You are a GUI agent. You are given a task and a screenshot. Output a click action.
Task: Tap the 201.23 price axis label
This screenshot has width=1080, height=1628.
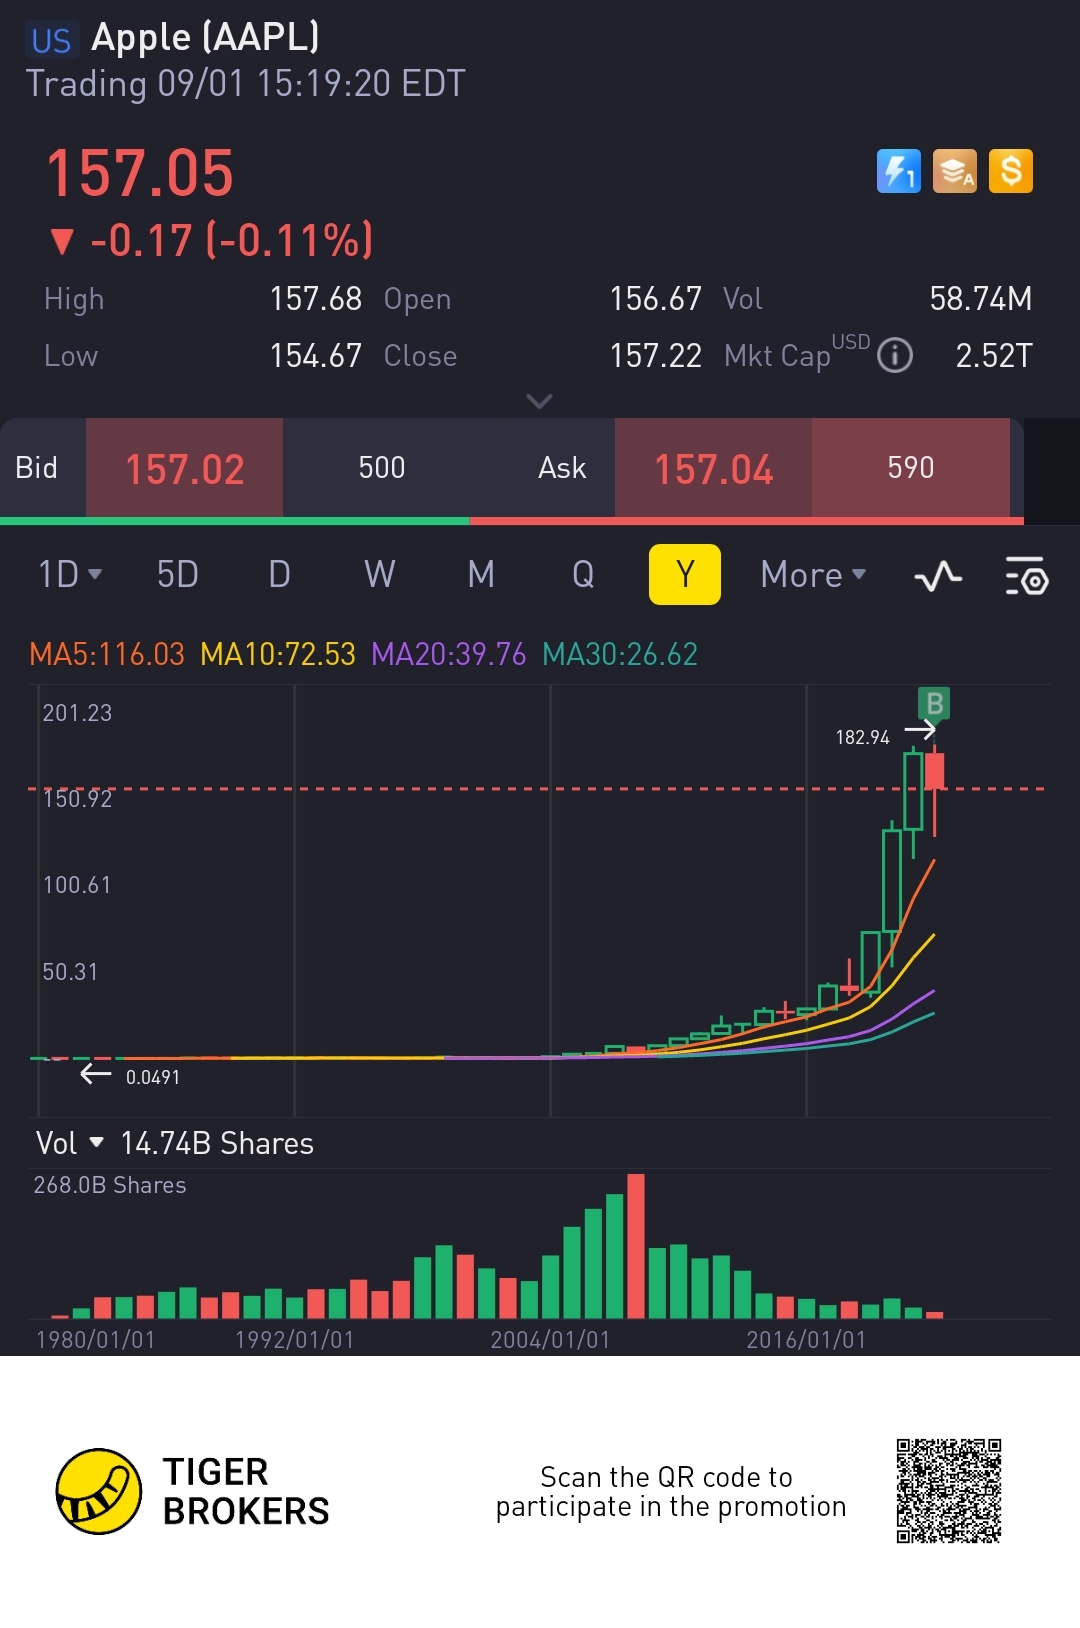point(77,713)
